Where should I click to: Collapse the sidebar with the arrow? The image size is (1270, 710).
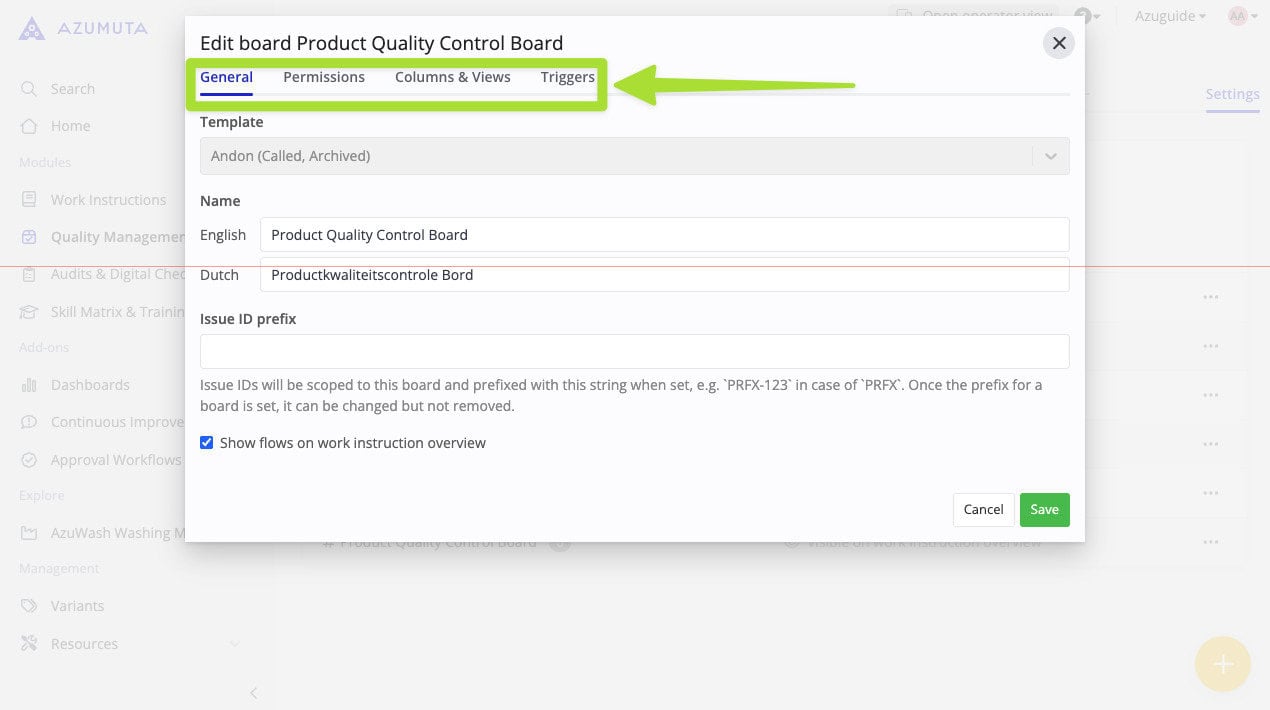tap(253, 692)
